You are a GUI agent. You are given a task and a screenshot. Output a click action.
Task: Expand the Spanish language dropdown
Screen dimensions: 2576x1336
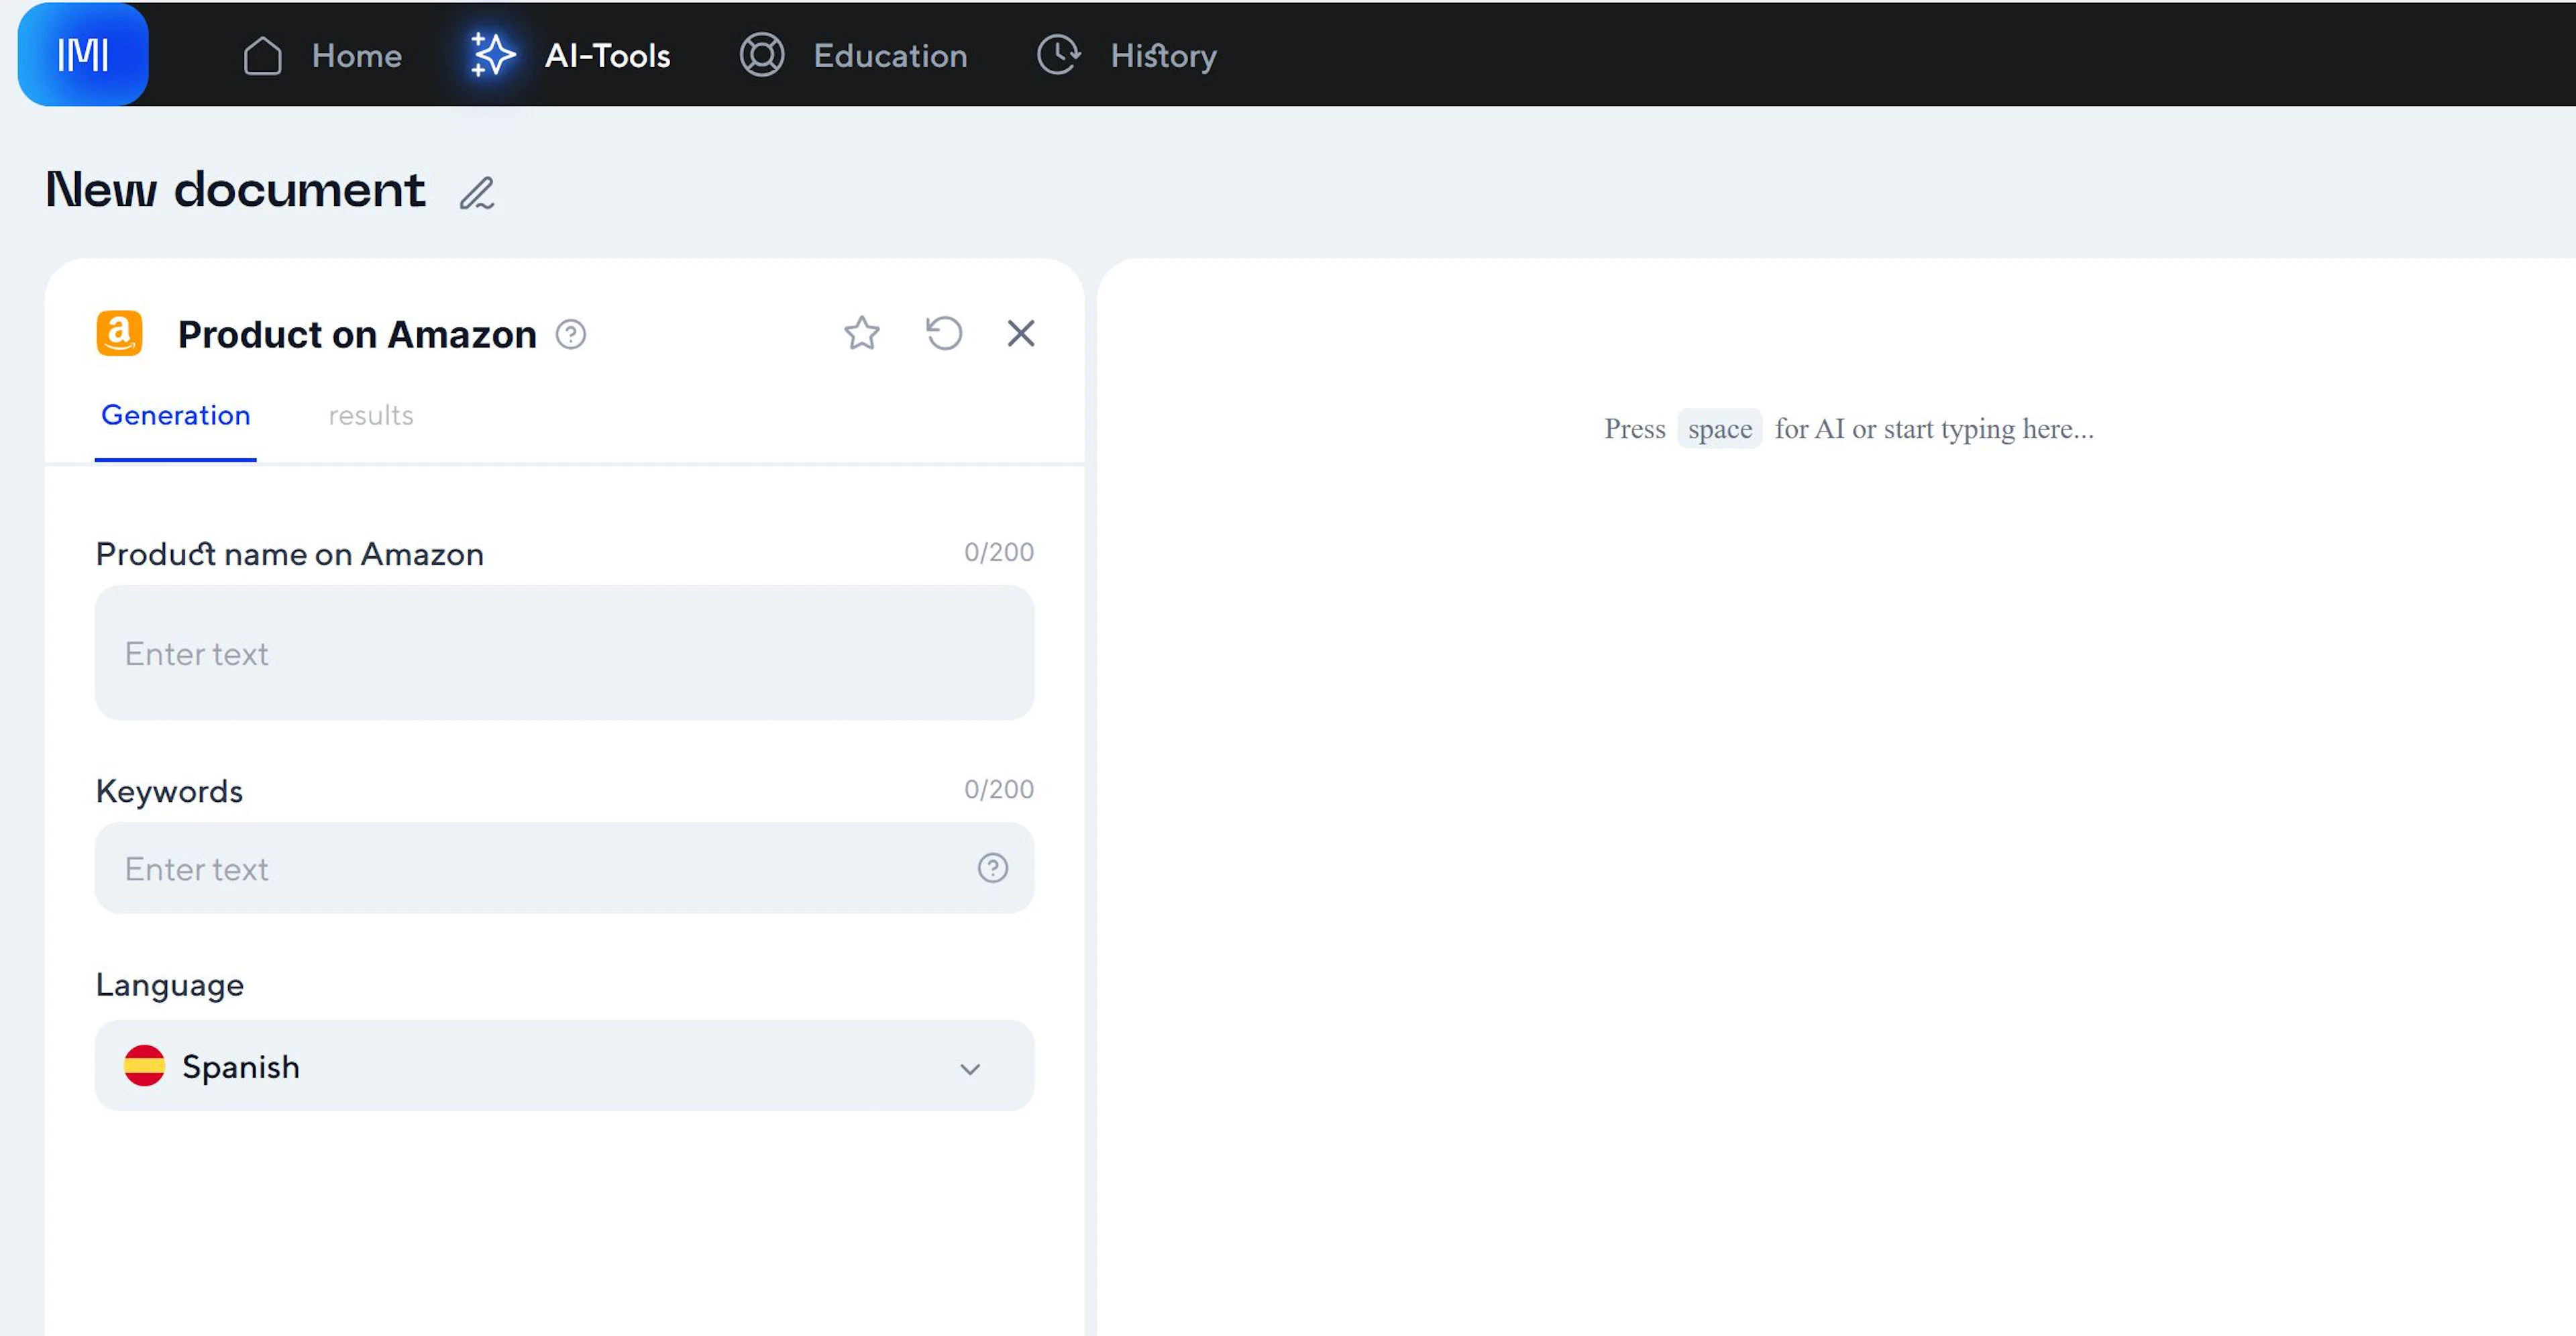tap(563, 1066)
